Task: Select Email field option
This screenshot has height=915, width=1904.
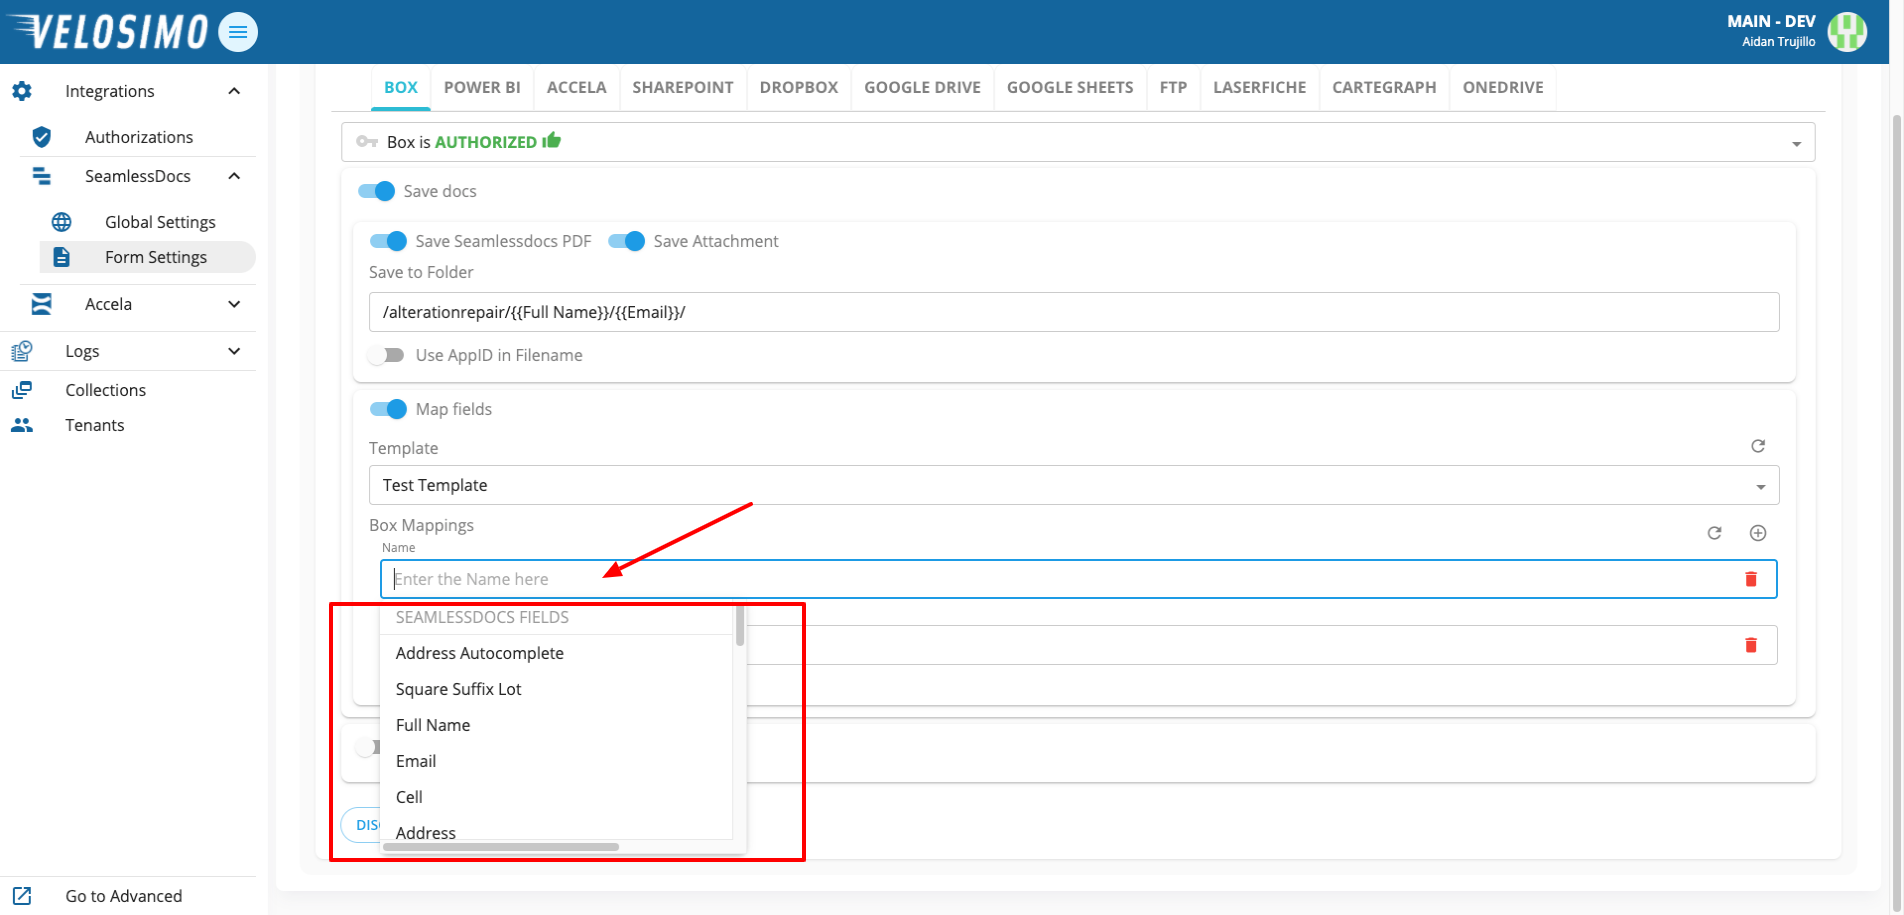Action: pyautogui.click(x=557, y=761)
